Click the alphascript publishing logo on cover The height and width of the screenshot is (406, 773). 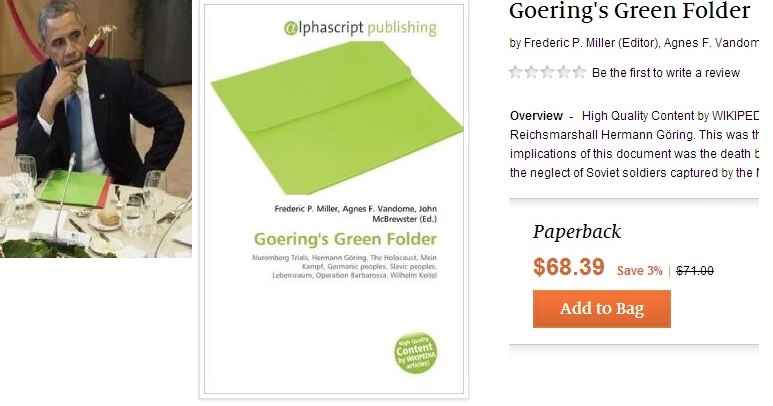360,28
